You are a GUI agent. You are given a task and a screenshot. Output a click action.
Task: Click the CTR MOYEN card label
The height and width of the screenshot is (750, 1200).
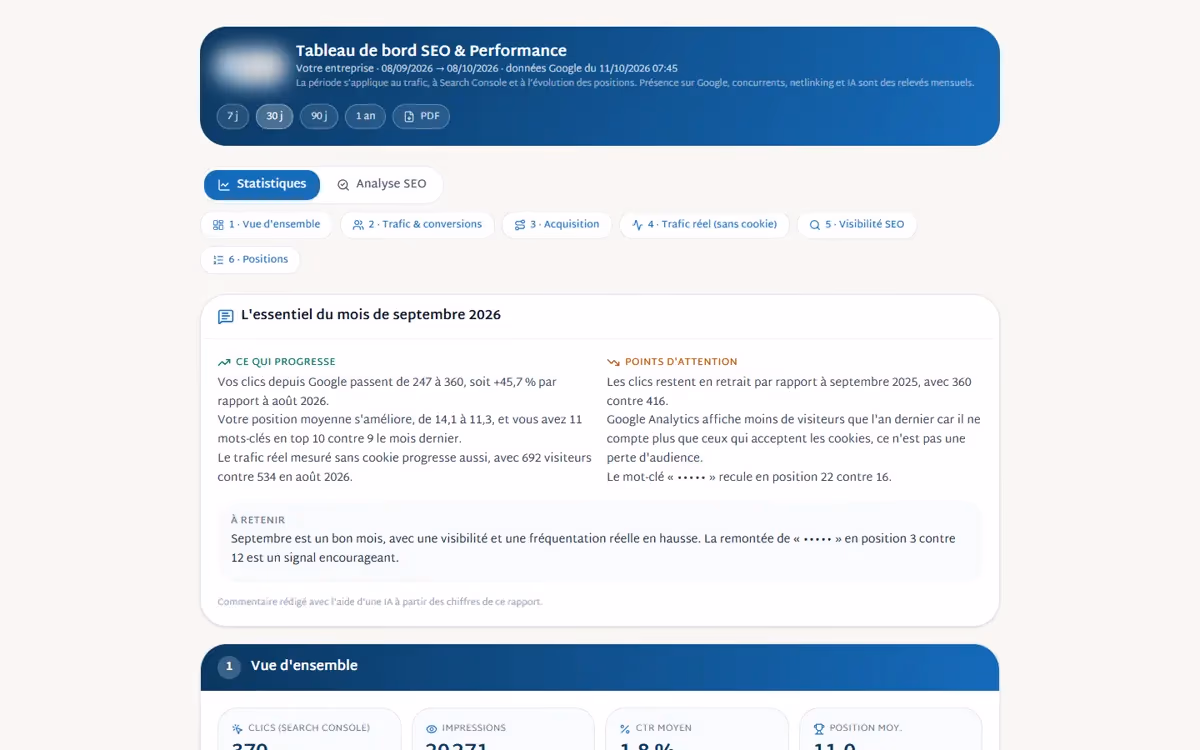tap(663, 728)
